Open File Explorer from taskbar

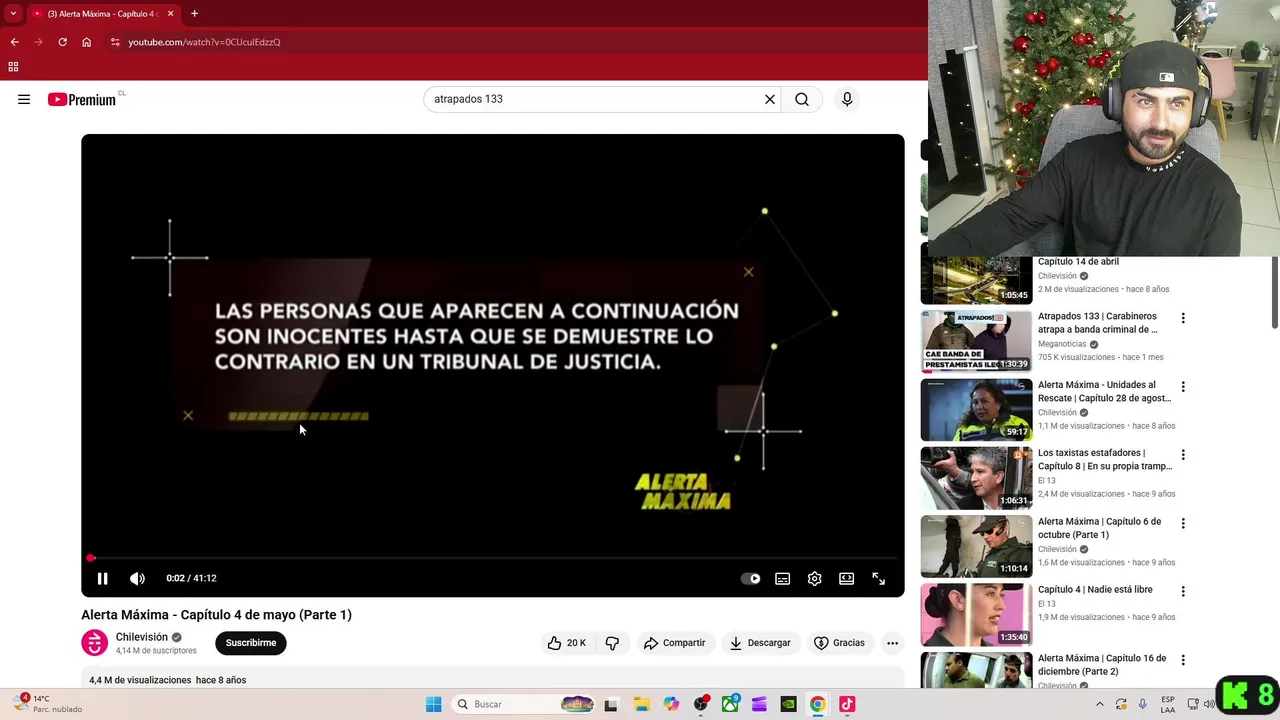point(641,704)
